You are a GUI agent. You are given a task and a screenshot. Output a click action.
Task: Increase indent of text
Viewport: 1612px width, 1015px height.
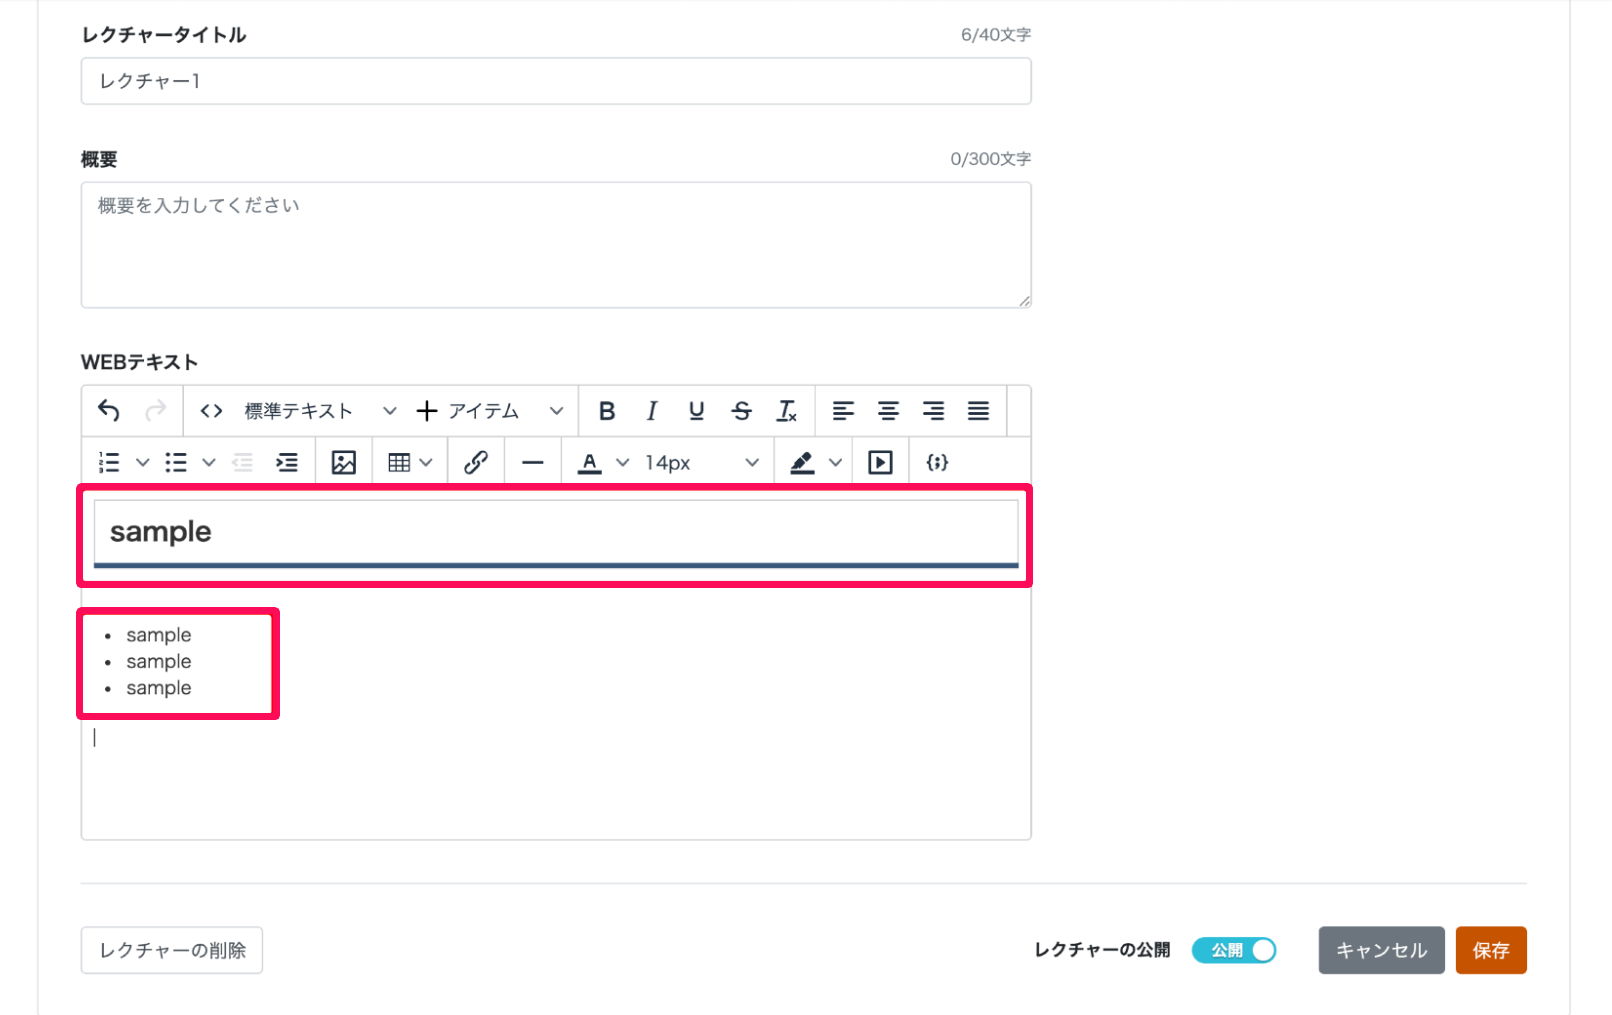pos(287,463)
